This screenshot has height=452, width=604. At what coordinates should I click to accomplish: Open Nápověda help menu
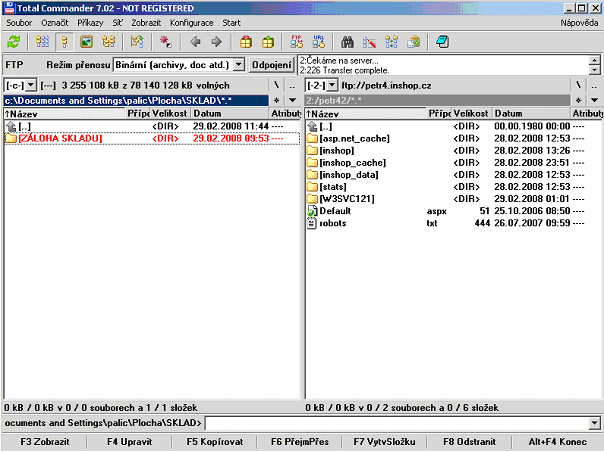tap(579, 23)
